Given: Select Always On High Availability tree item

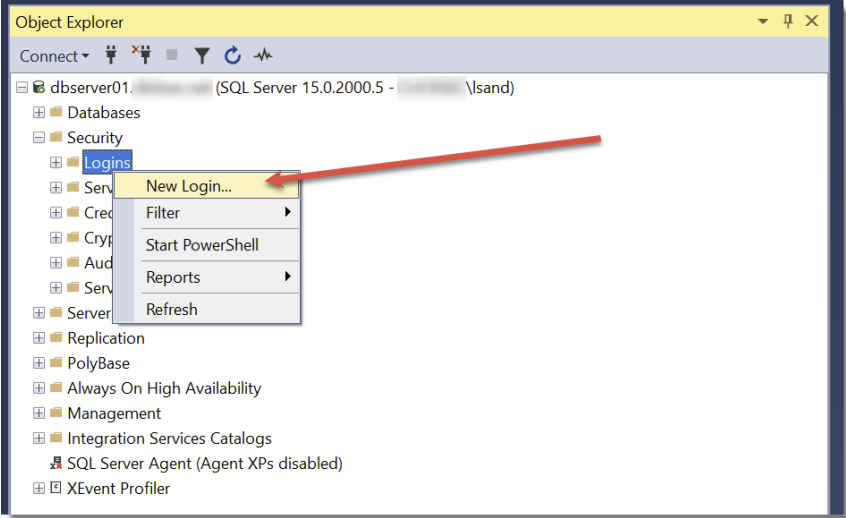Looking at the screenshot, I should (164, 388).
